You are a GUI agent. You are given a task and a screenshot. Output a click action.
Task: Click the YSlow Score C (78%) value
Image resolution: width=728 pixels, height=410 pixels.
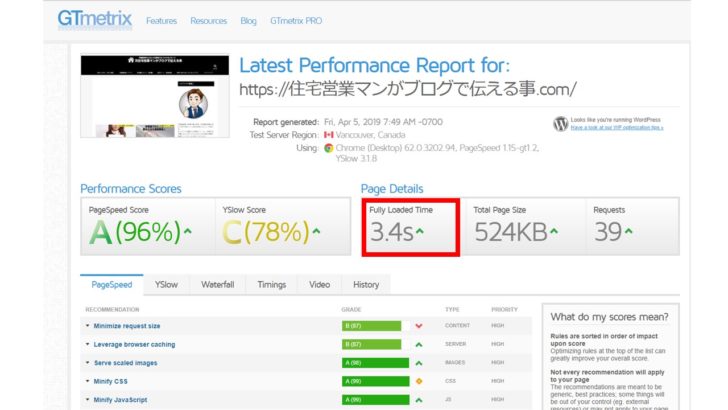coord(266,232)
